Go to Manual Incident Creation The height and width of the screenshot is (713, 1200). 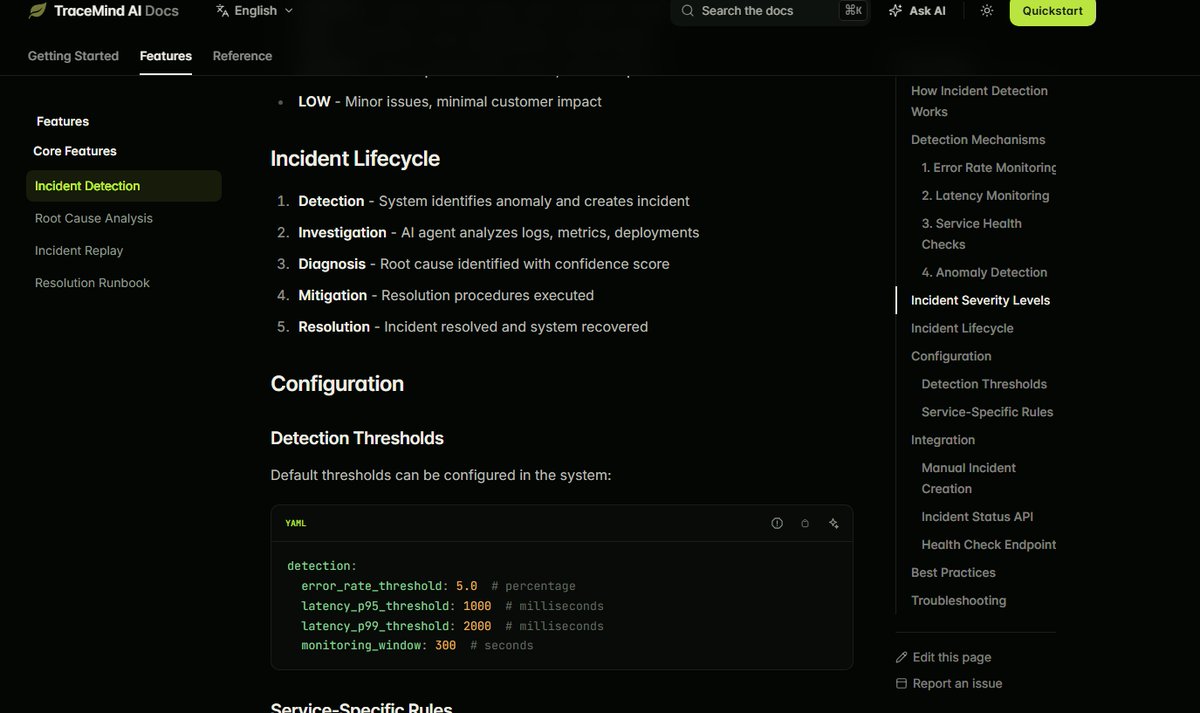(x=968, y=478)
